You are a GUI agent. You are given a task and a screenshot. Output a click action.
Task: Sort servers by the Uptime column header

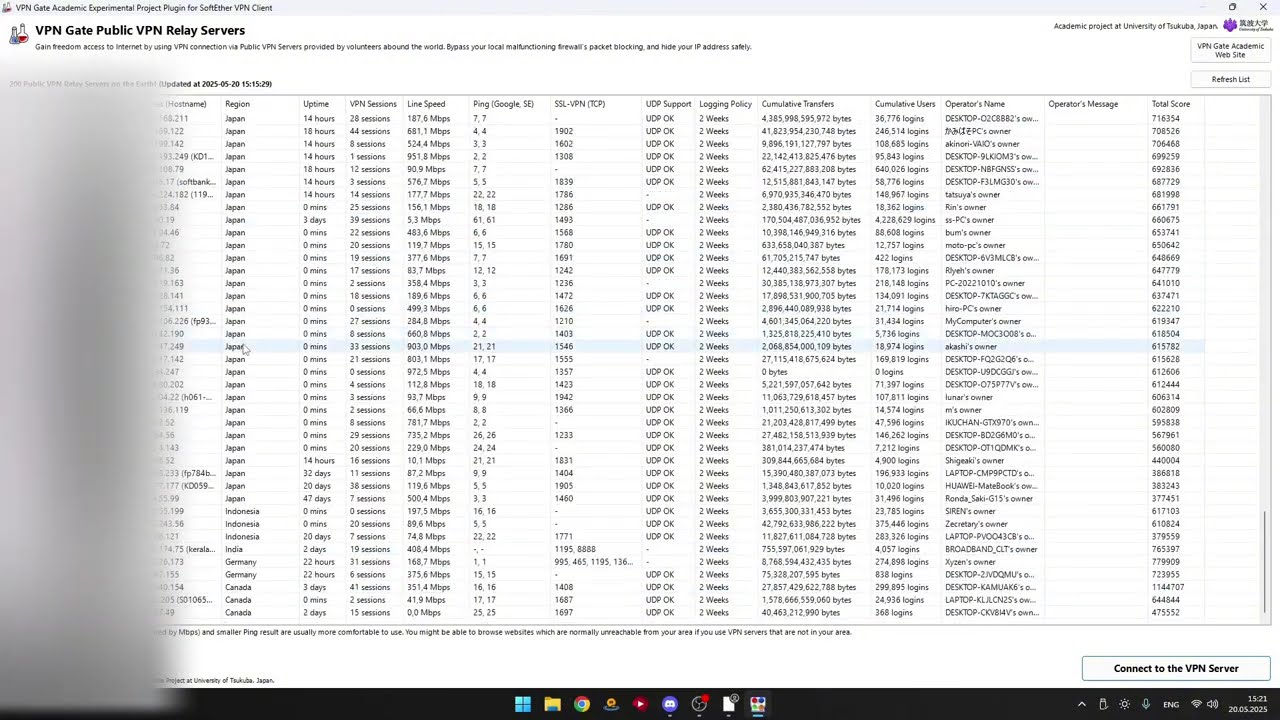pyautogui.click(x=322, y=104)
